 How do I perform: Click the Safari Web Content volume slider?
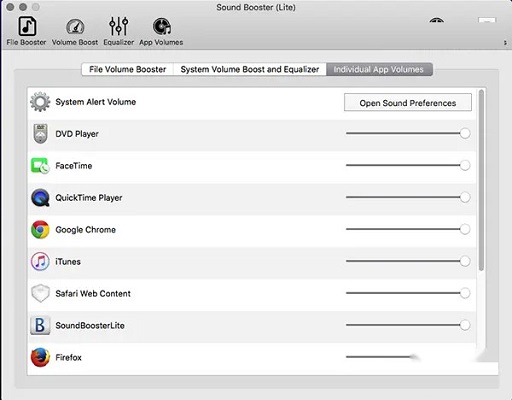(408, 293)
